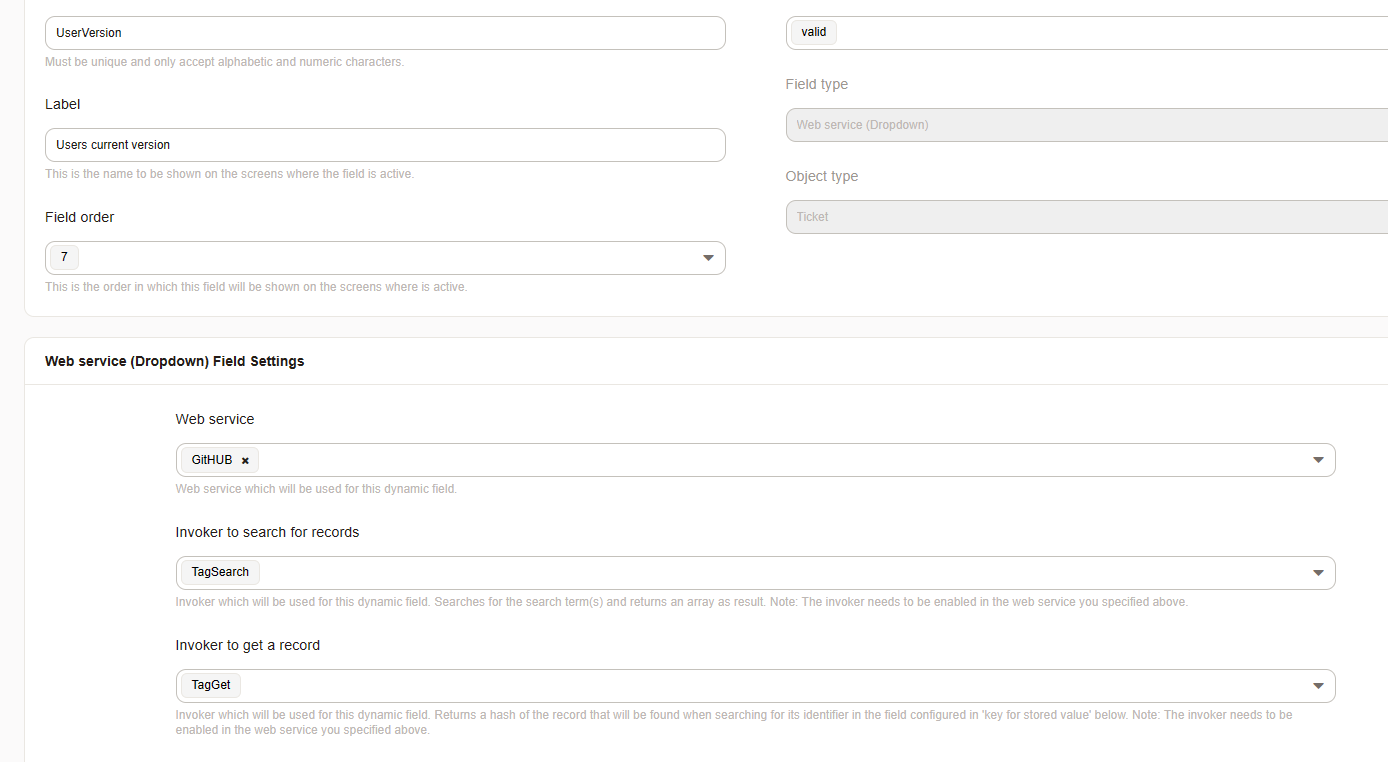The height and width of the screenshot is (762, 1388).
Task: Open the get-record invoker dropdown arrow
Action: point(1317,686)
